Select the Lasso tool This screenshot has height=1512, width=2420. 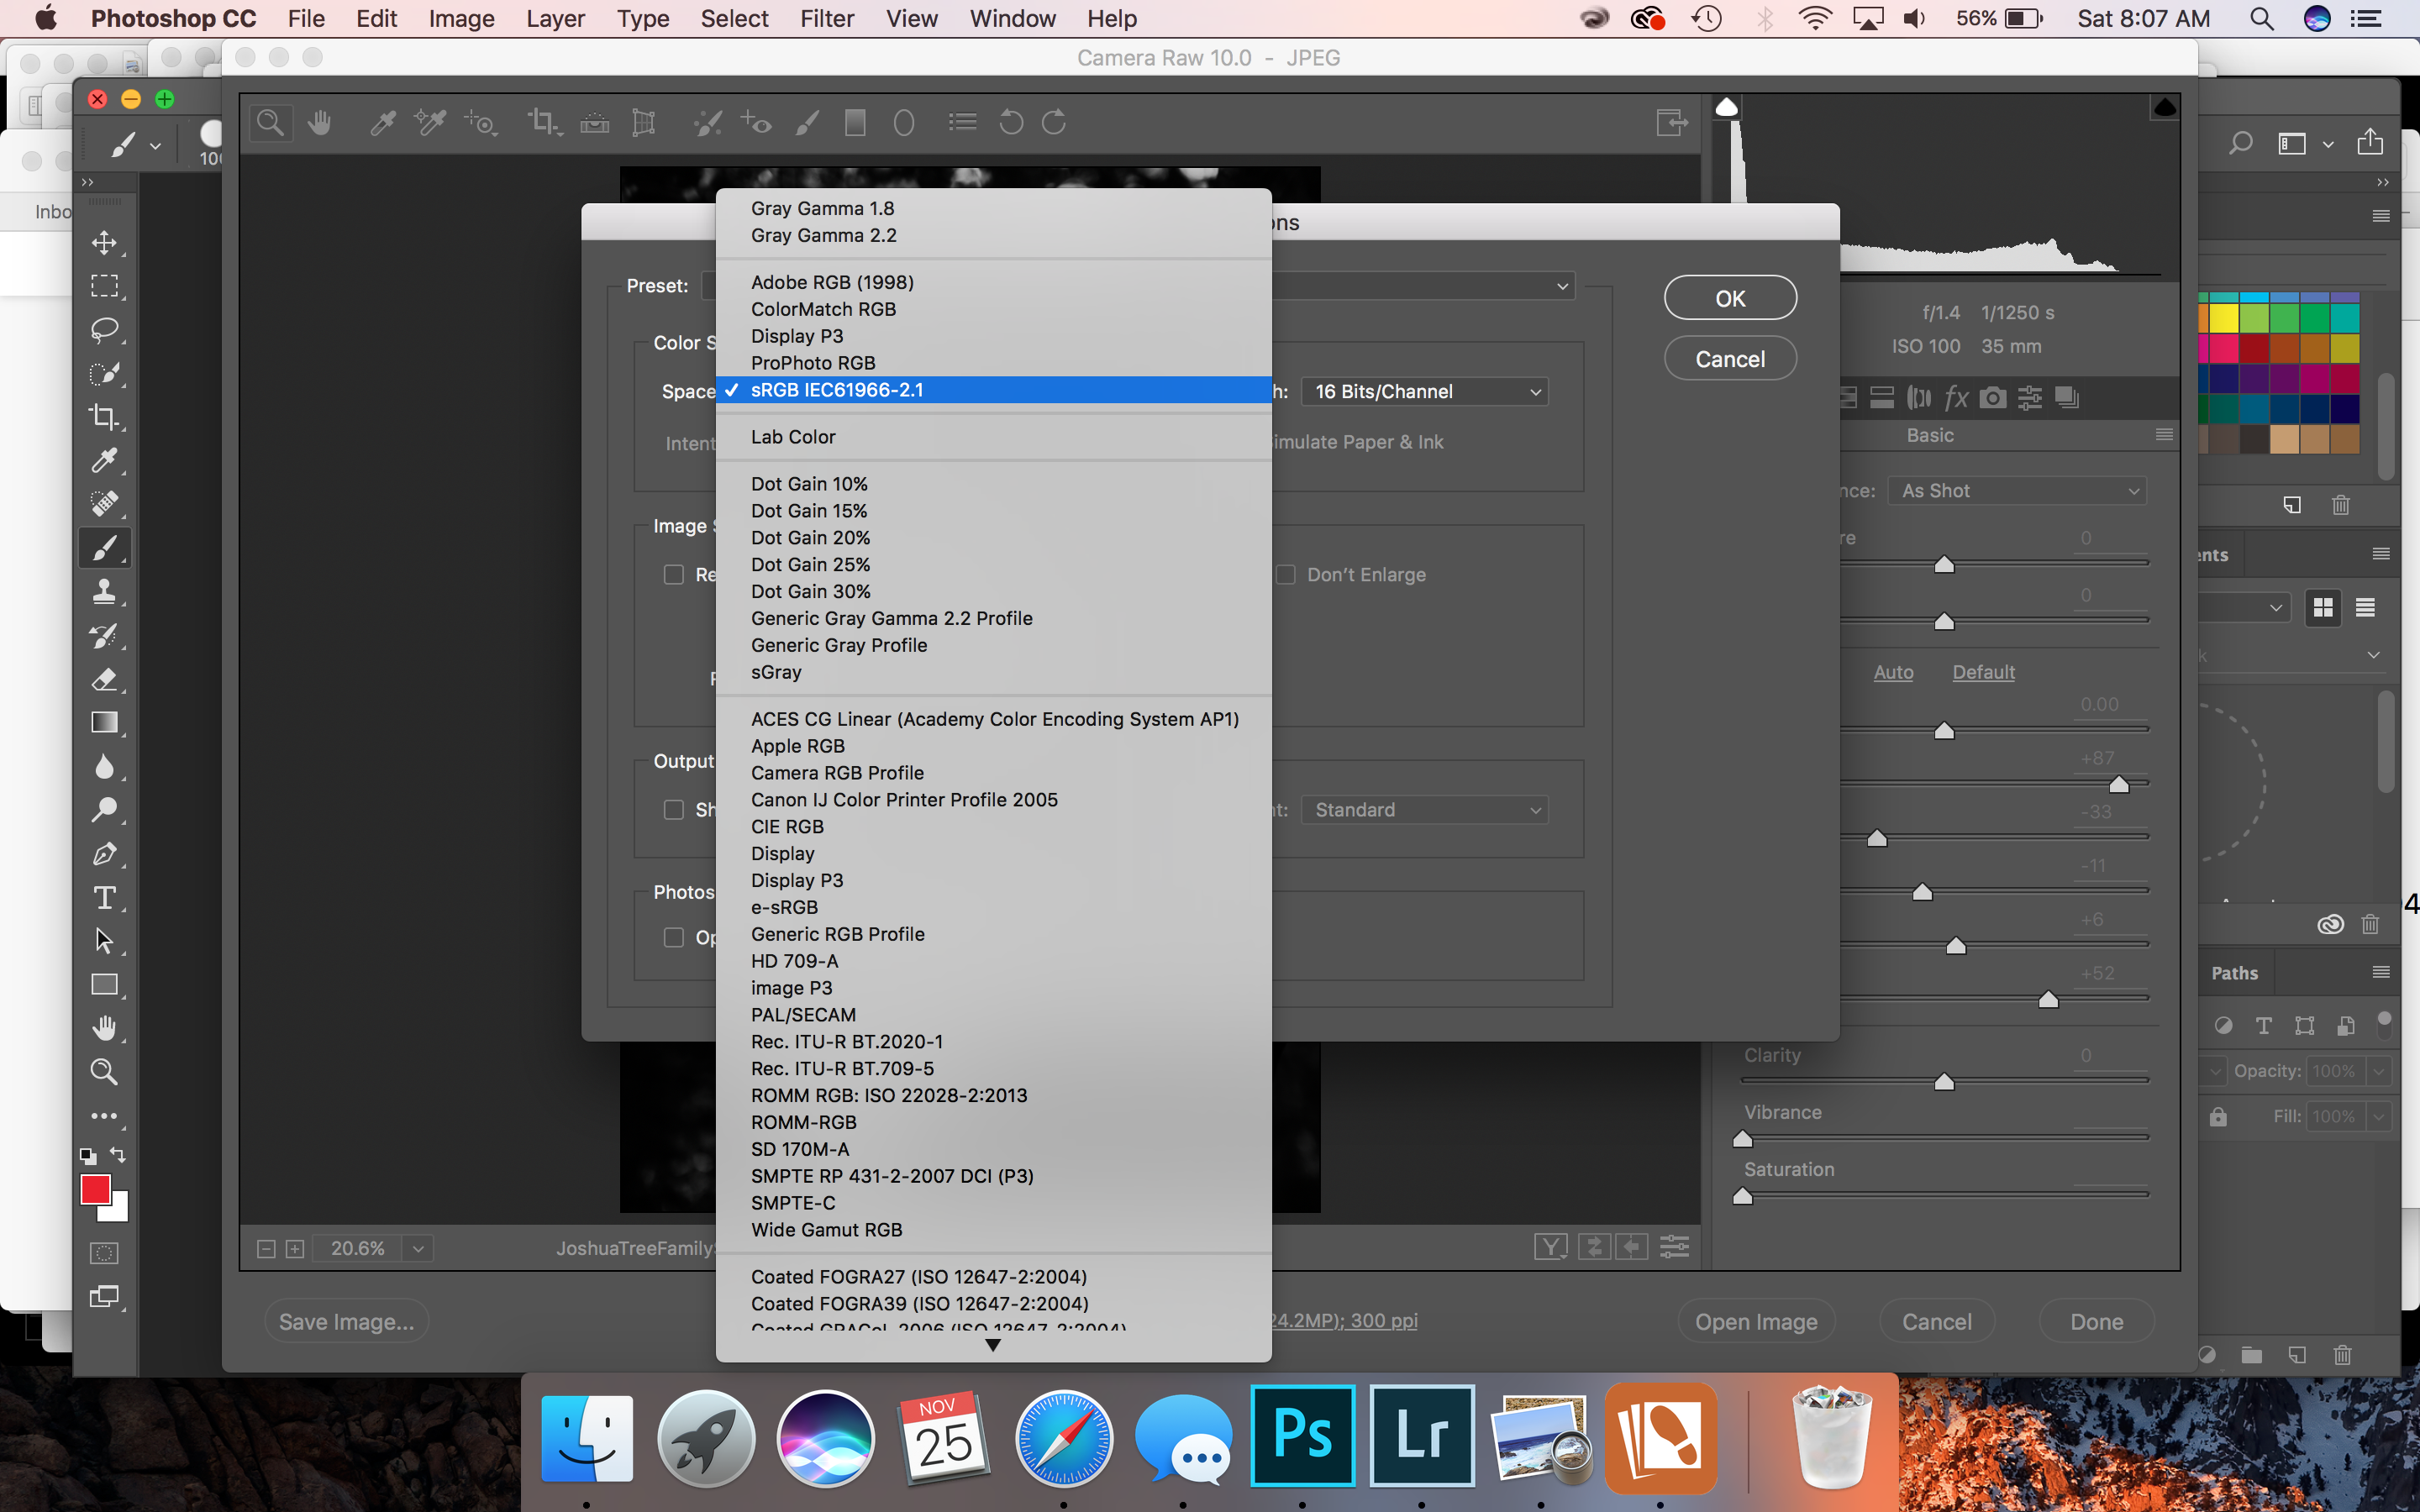pos(104,330)
